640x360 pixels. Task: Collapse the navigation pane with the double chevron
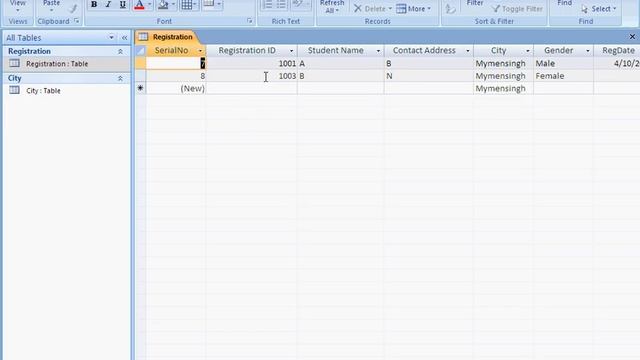click(124, 38)
